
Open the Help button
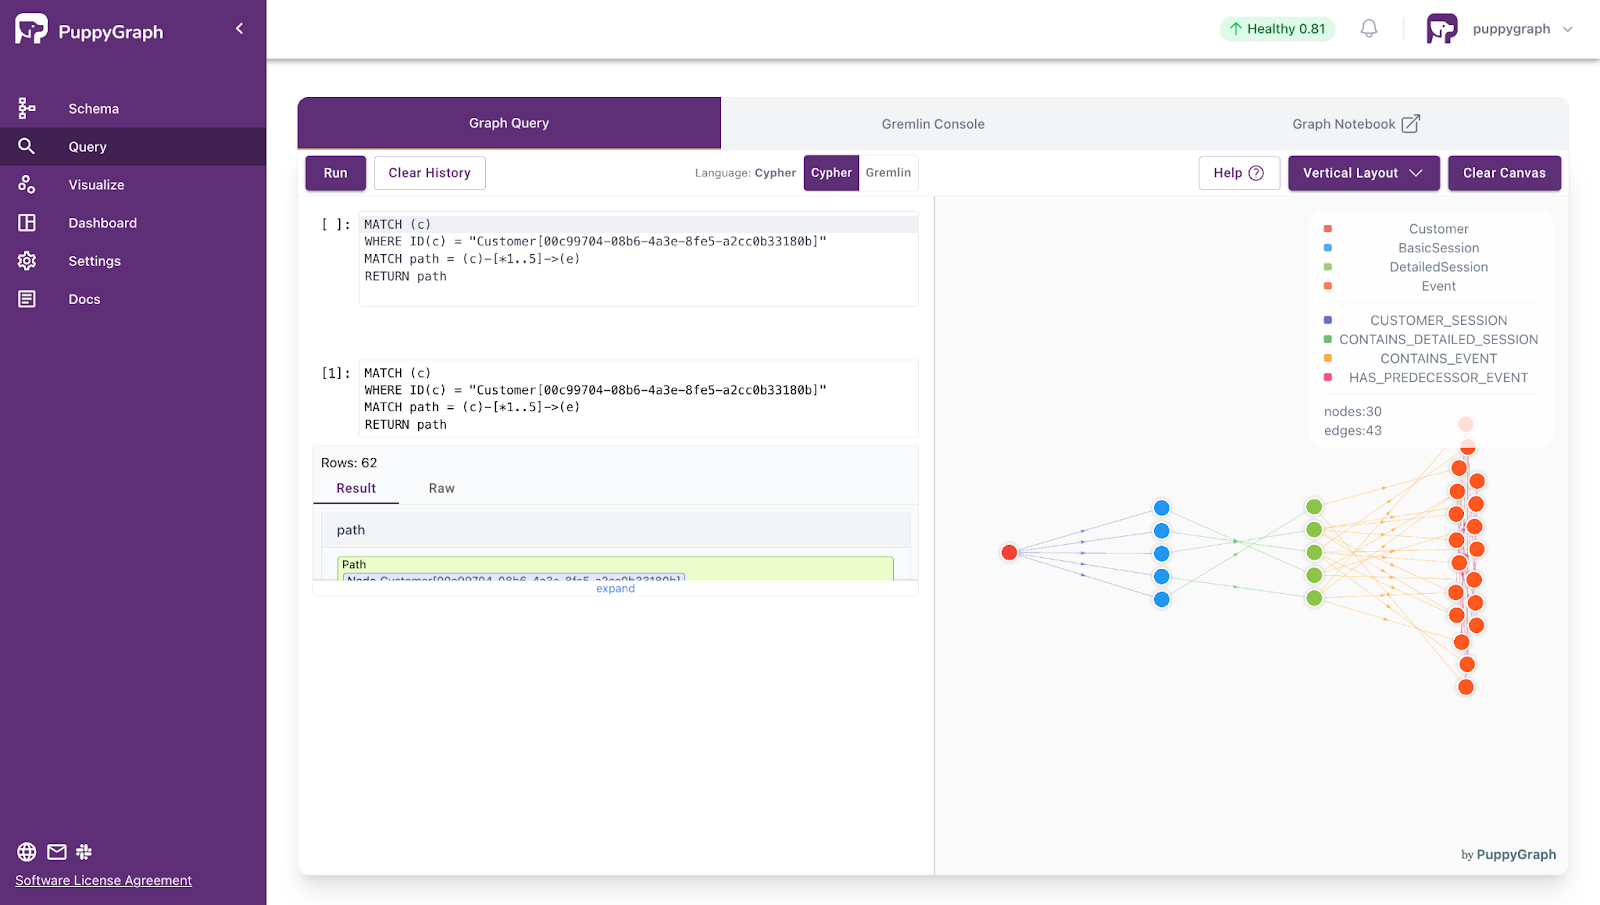(1239, 173)
